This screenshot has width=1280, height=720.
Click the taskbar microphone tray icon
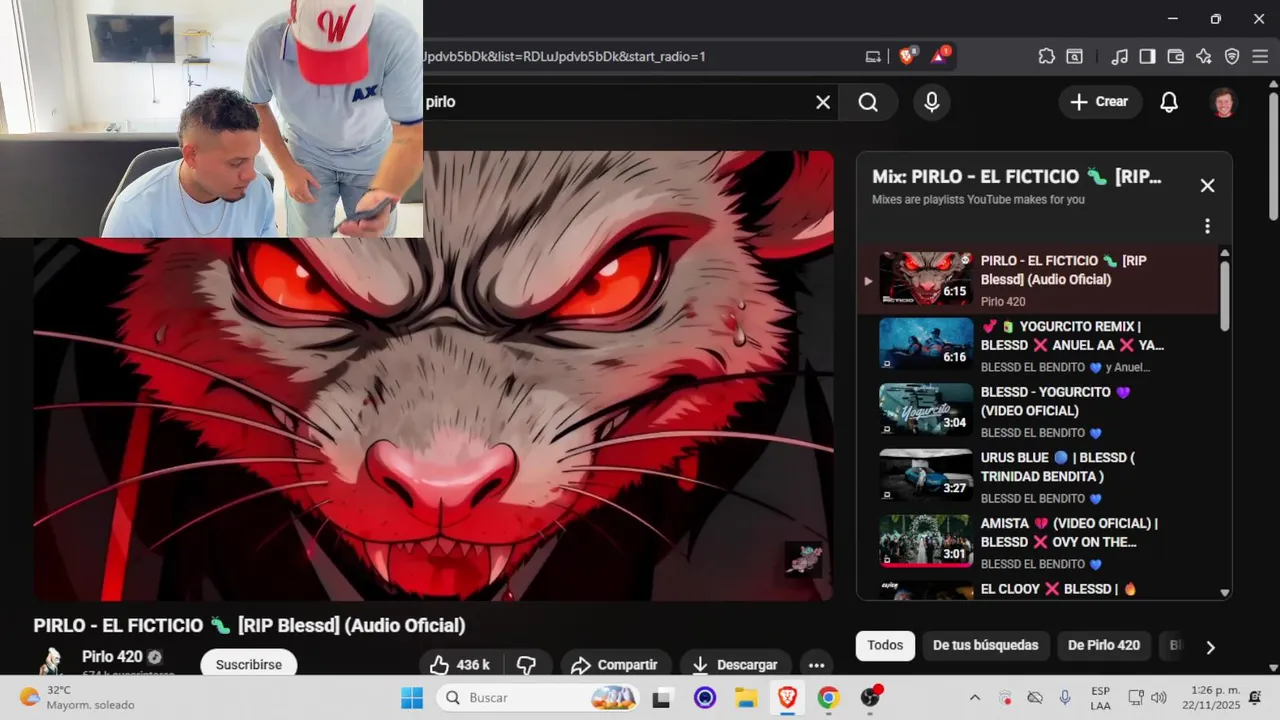[1065, 697]
